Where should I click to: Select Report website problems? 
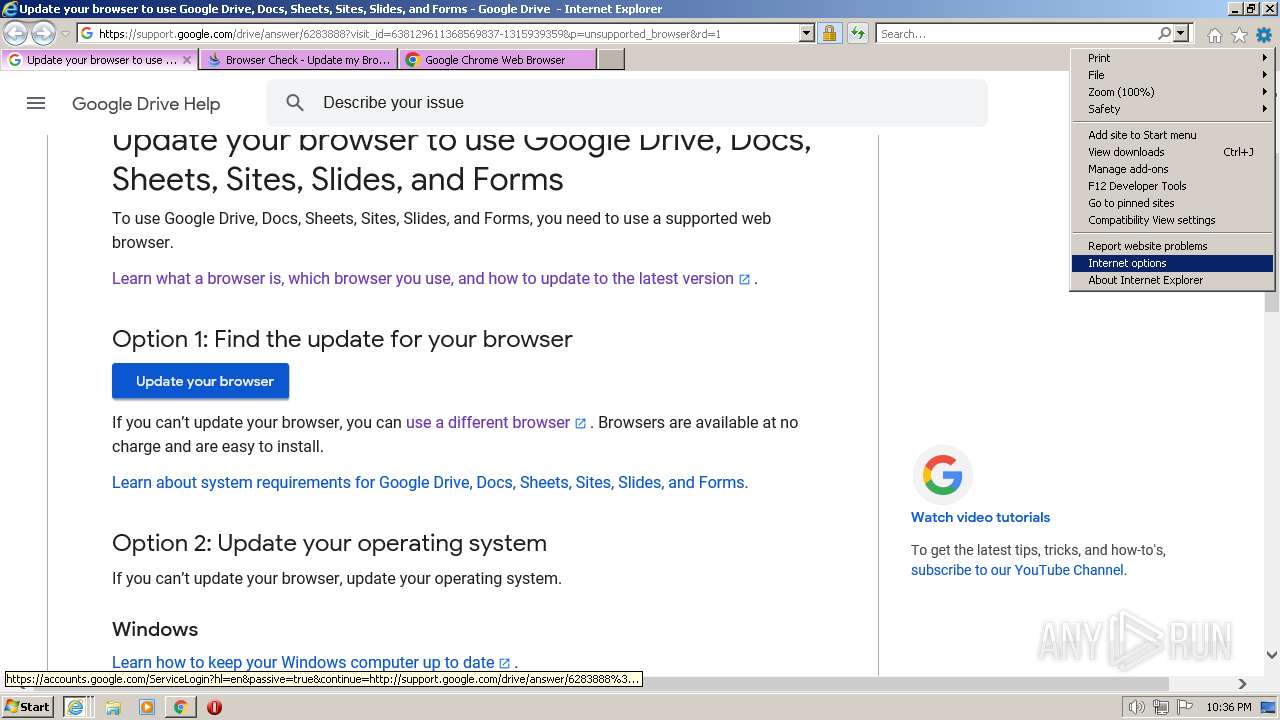pyautogui.click(x=1172, y=246)
